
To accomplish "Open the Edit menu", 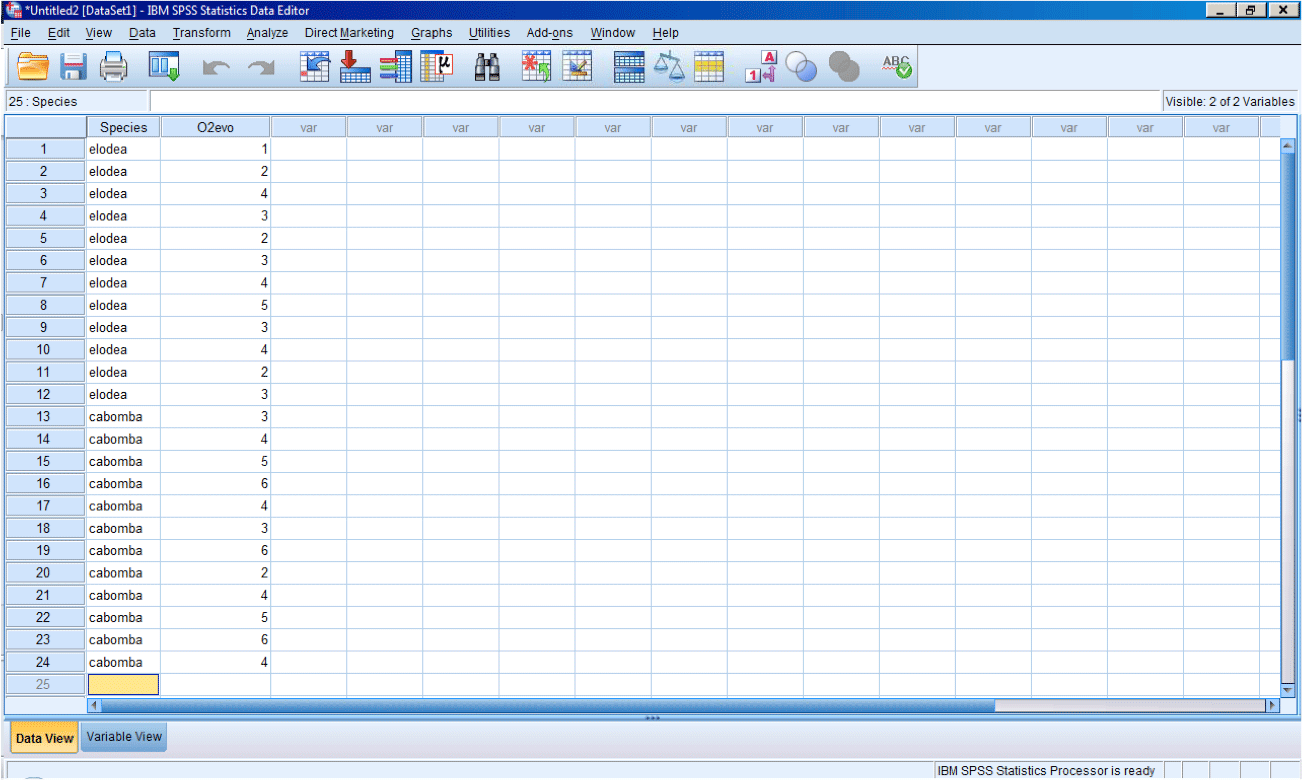I will 59,33.
